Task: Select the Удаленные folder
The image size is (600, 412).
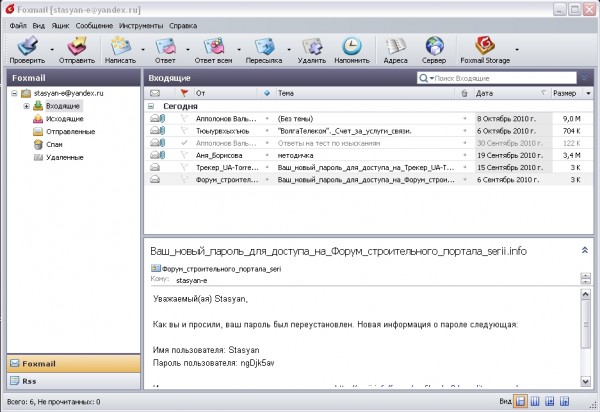Action: click(x=64, y=158)
